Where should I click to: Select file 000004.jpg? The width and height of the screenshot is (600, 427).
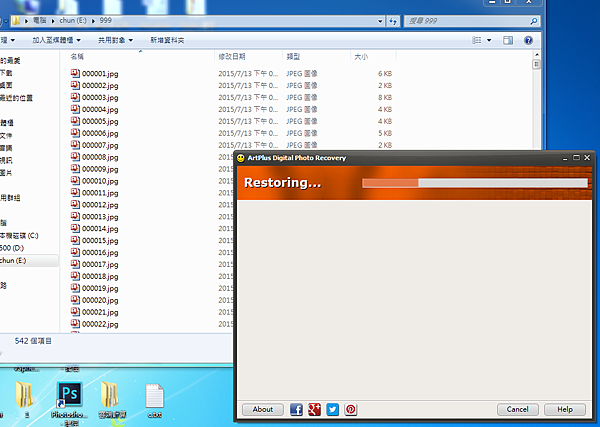(100, 109)
